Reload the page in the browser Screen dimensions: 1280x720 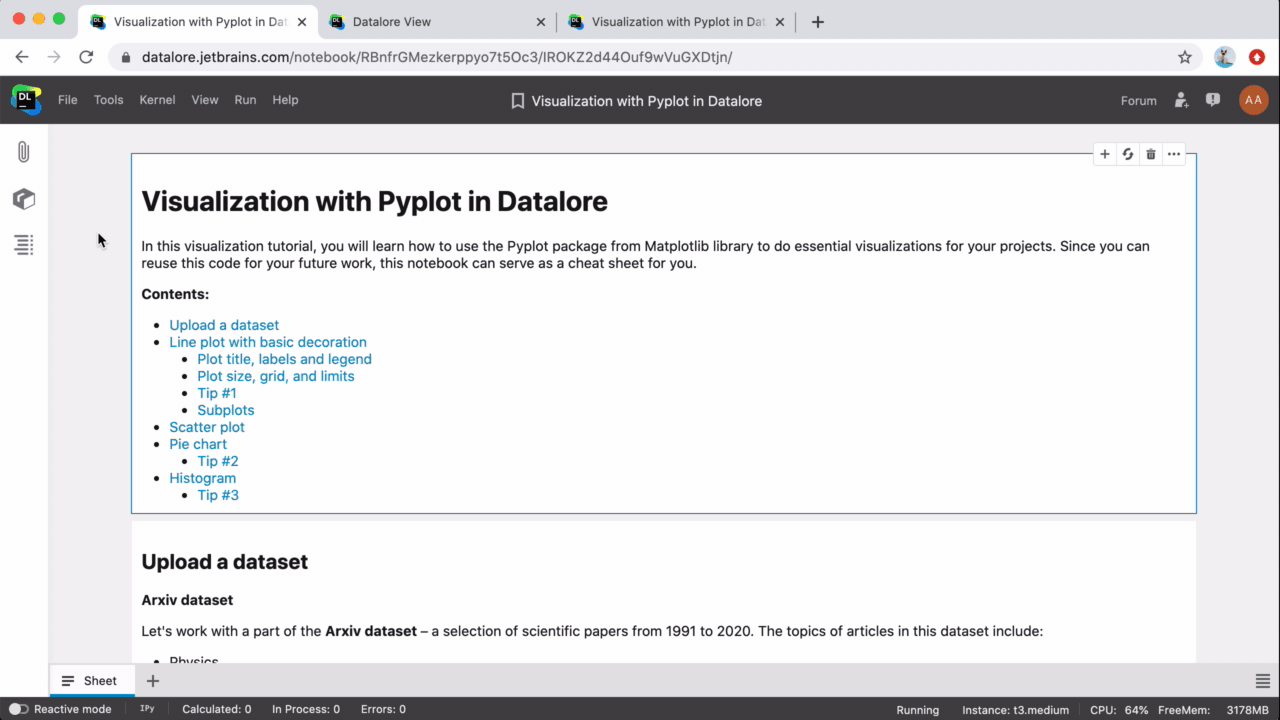86,57
